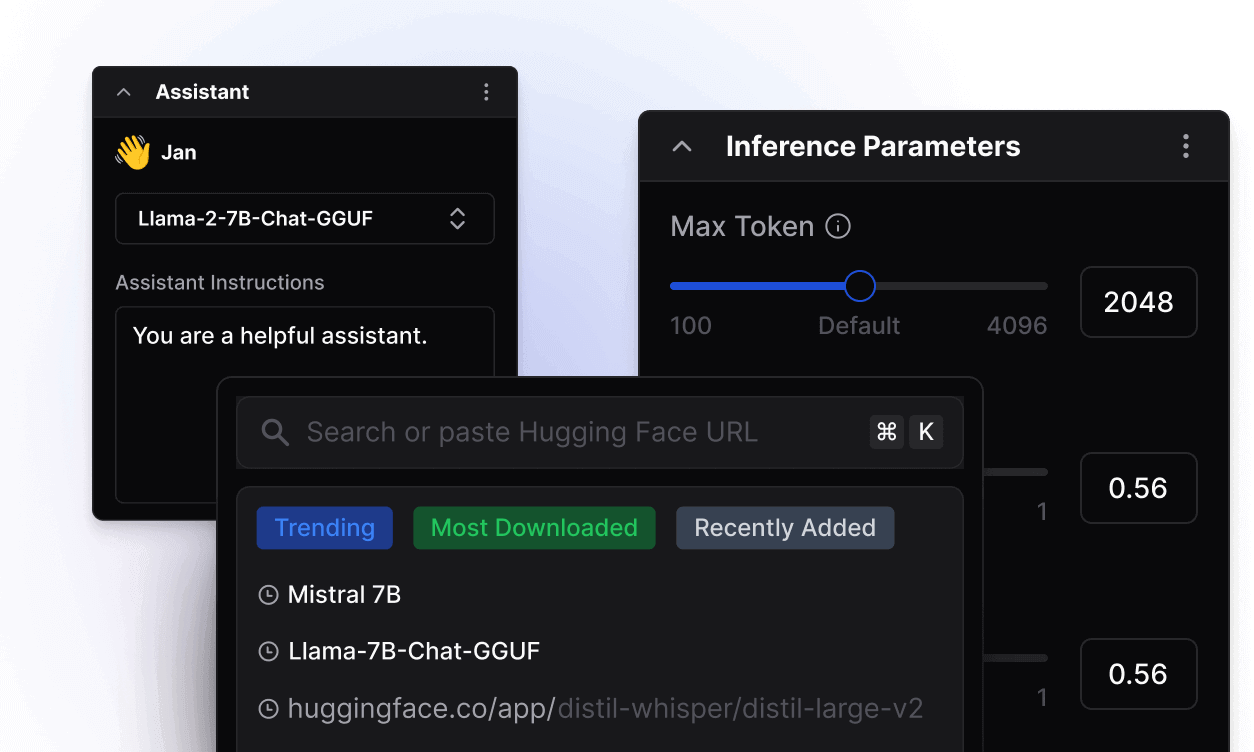This screenshot has height=752, width=1254.
Task: Click the Command key shortcut badge
Action: pyautogui.click(x=886, y=432)
